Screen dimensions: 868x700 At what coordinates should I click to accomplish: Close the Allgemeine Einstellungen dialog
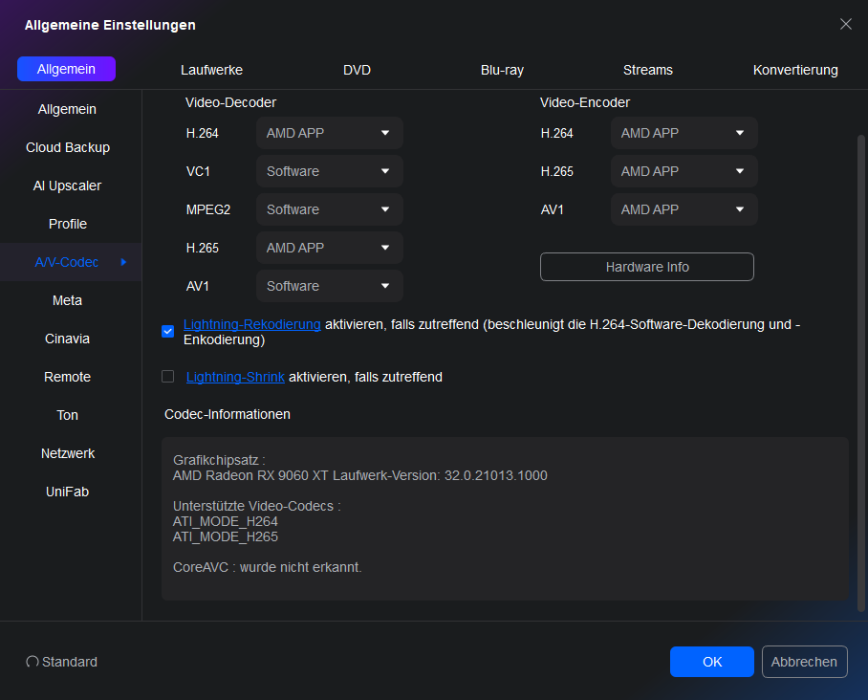(x=845, y=24)
